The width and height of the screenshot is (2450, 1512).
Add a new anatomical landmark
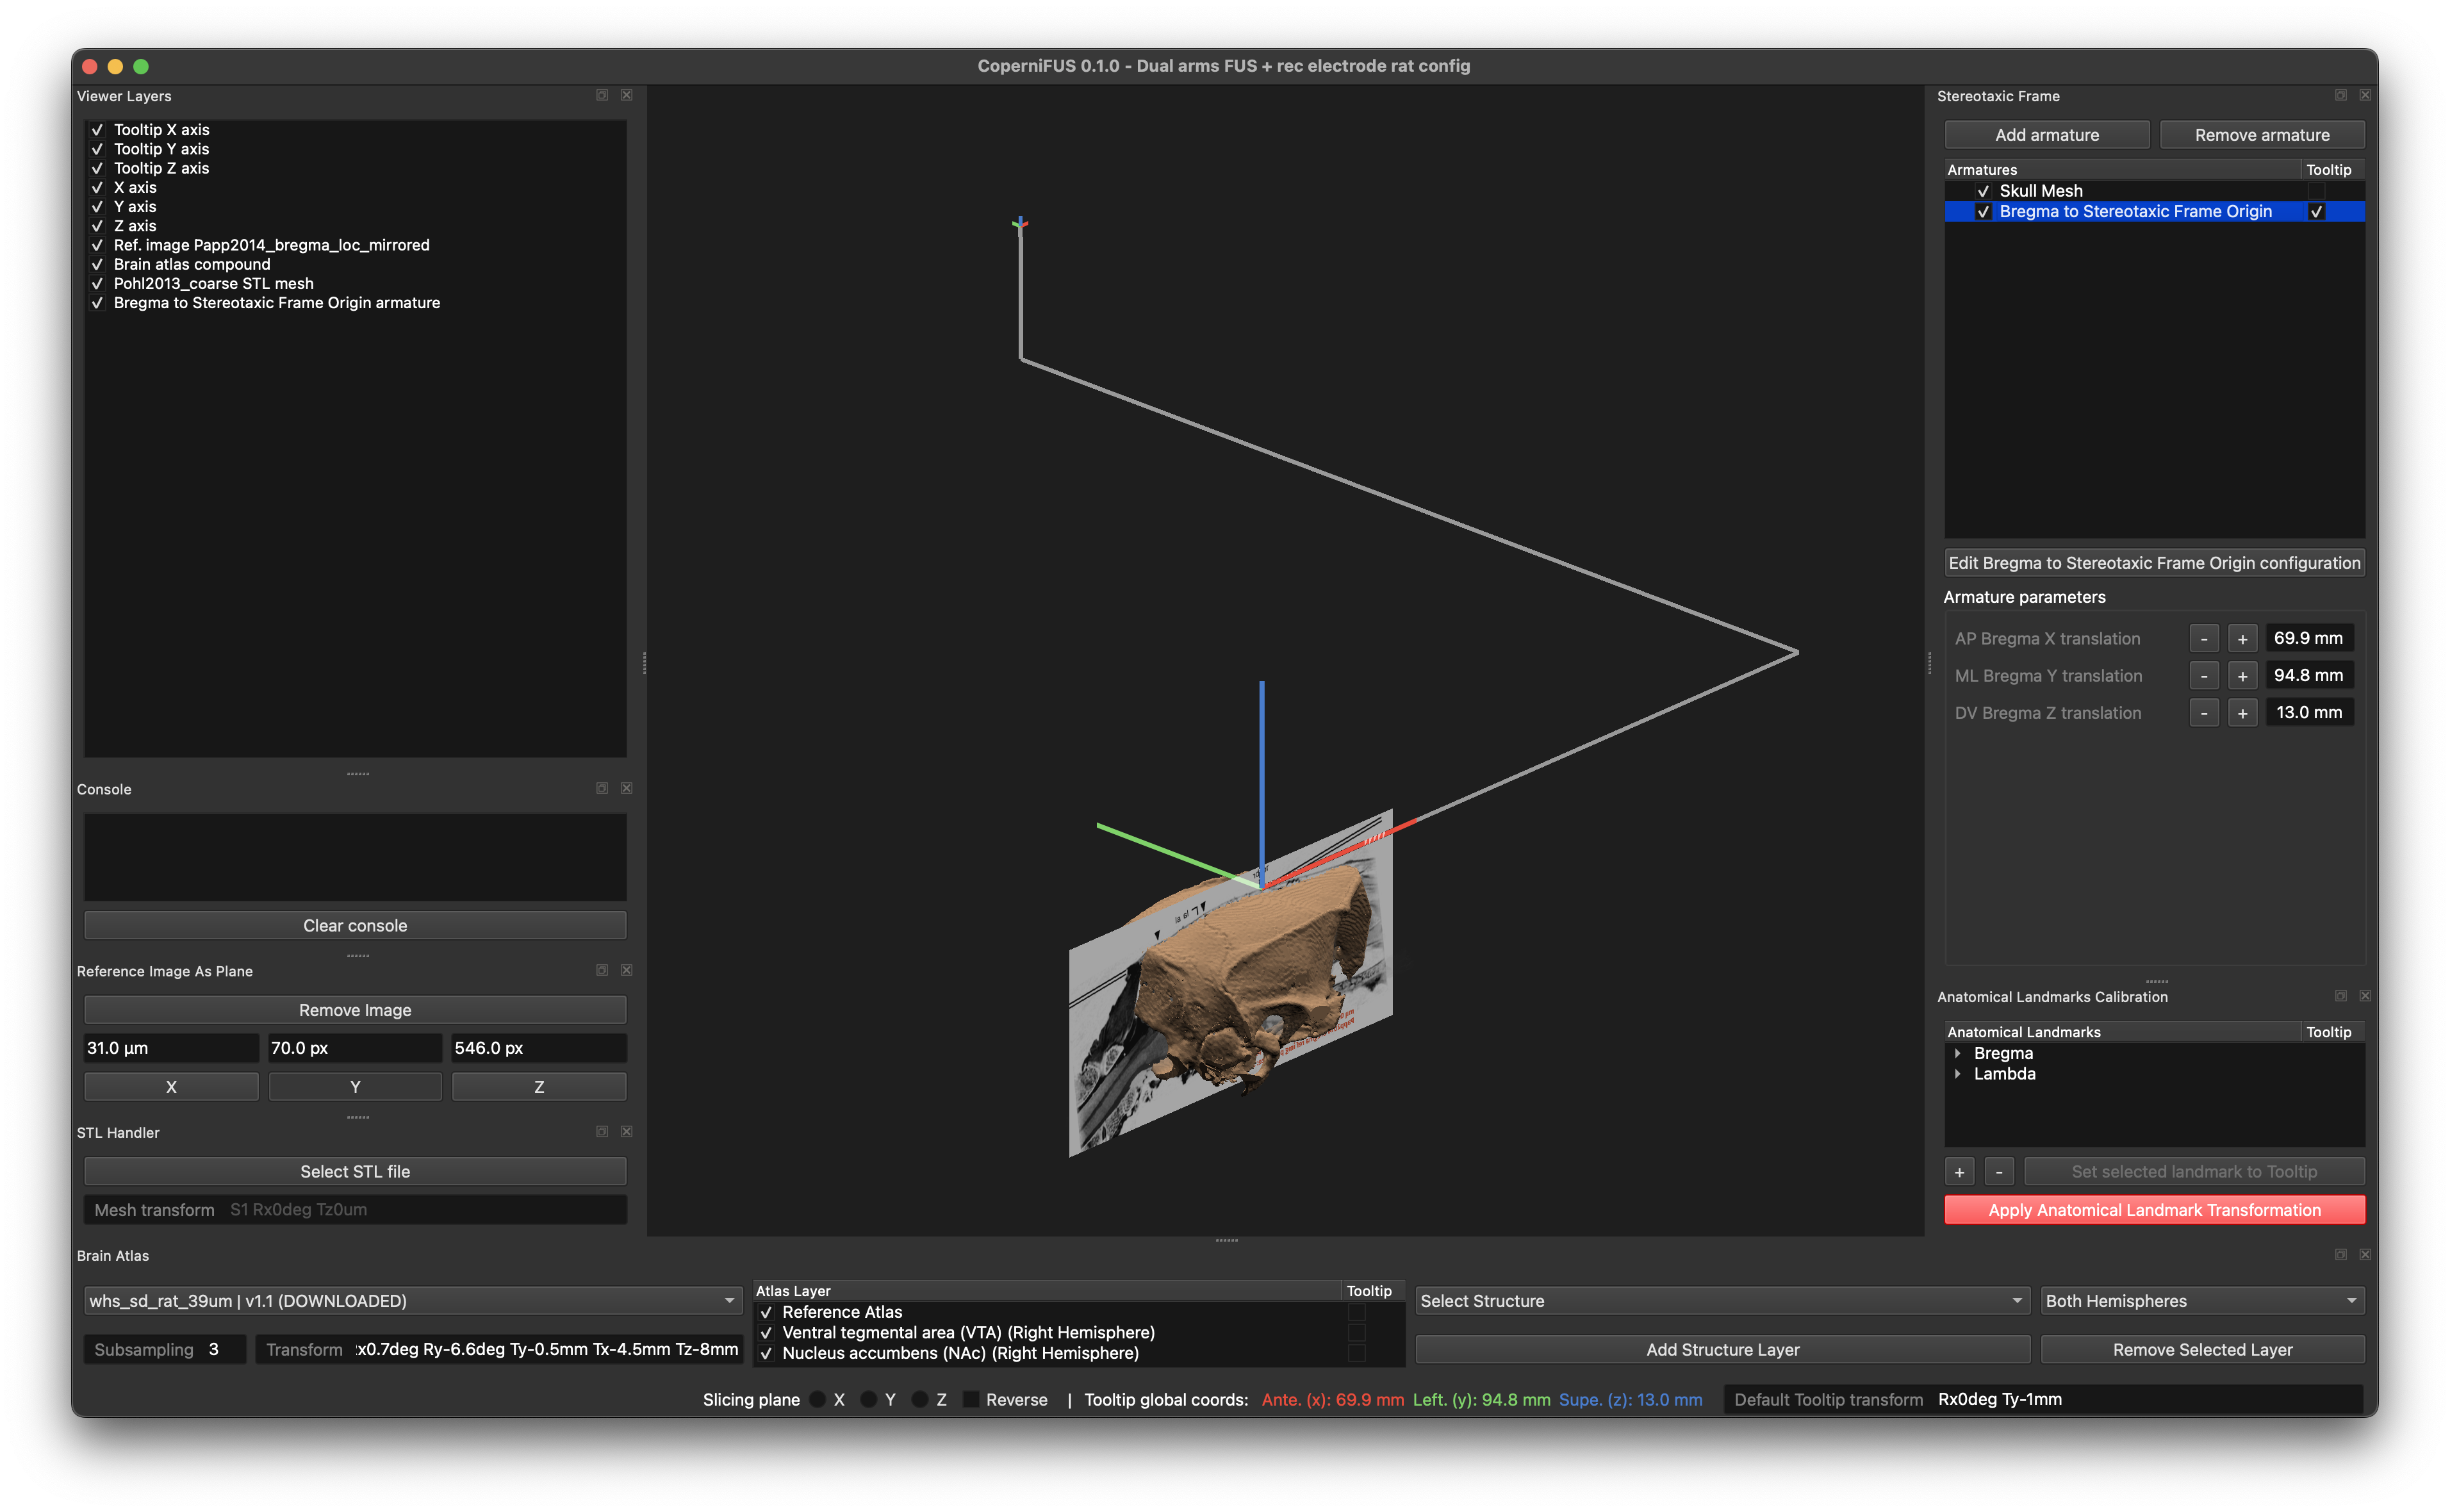click(1959, 1171)
